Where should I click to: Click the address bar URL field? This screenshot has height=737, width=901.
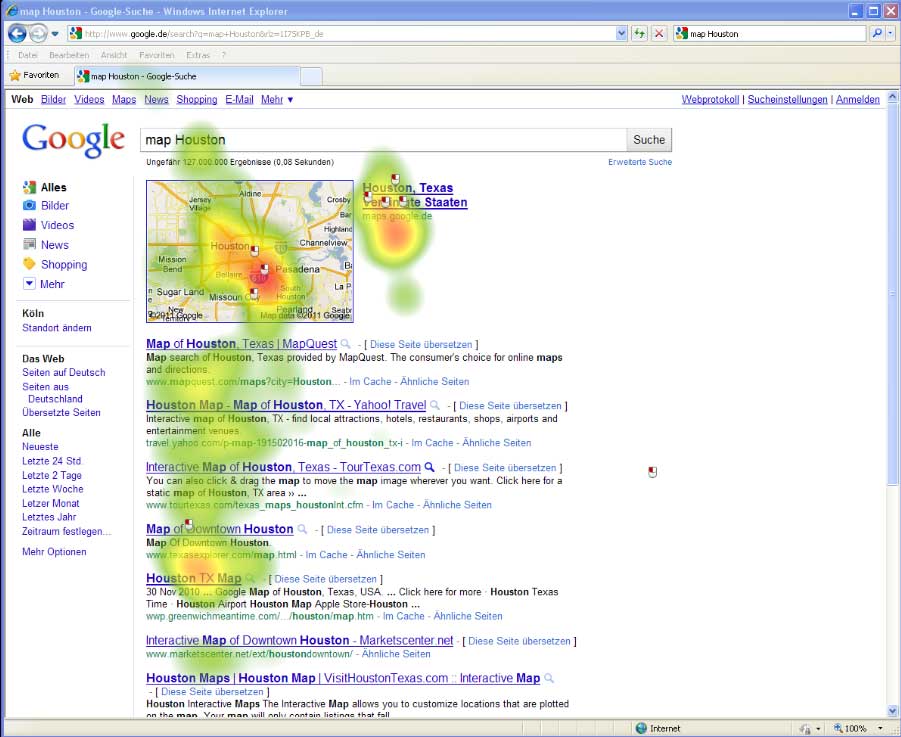341,34
